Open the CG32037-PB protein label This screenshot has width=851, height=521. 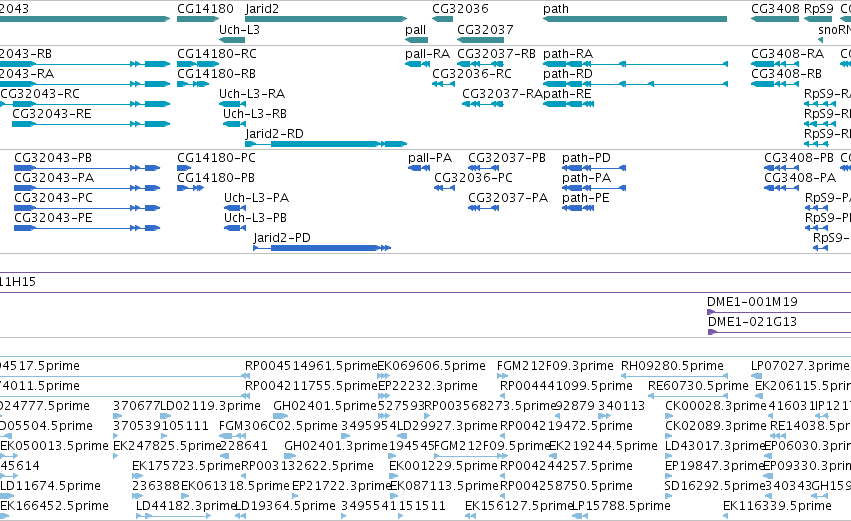tap(507, 158)
